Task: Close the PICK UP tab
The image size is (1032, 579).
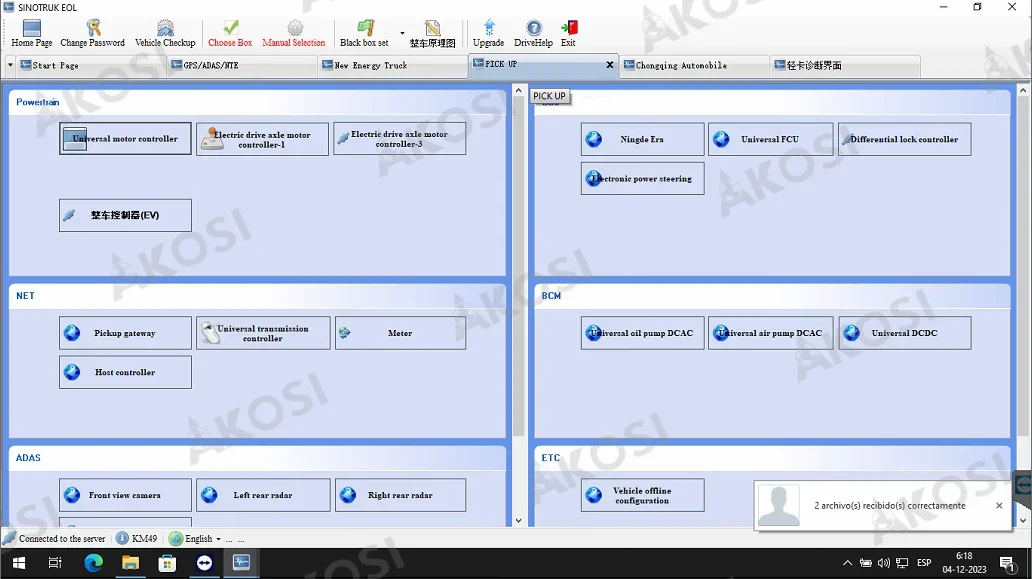Action: (609, 64)
